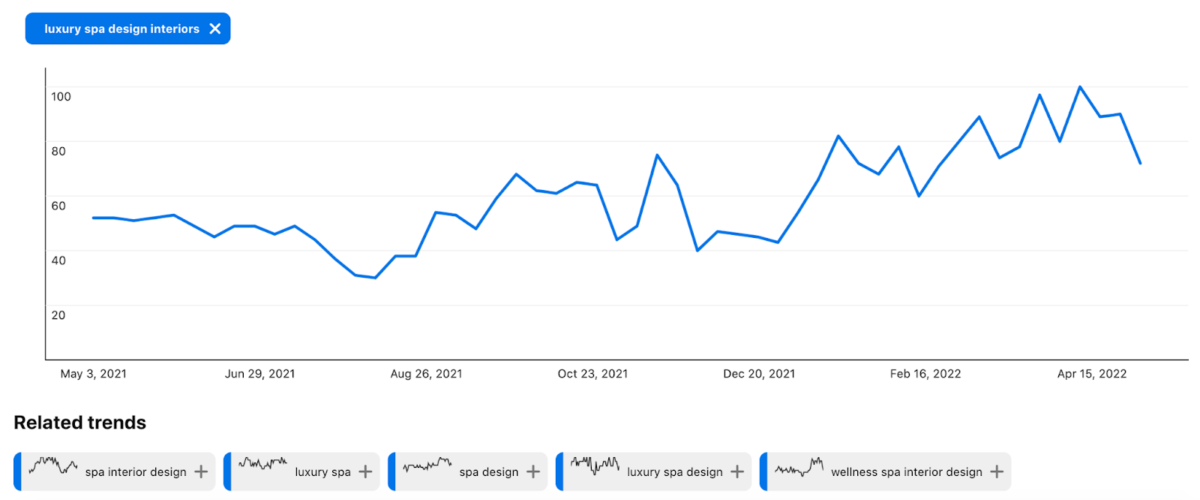
Task: Click the Dec 20, 2021 date label
Action: 759,374
